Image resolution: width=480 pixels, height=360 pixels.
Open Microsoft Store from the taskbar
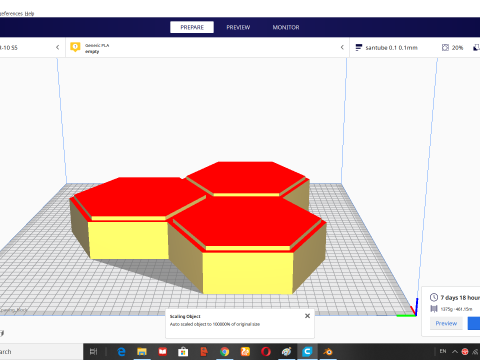pos(183,352)
